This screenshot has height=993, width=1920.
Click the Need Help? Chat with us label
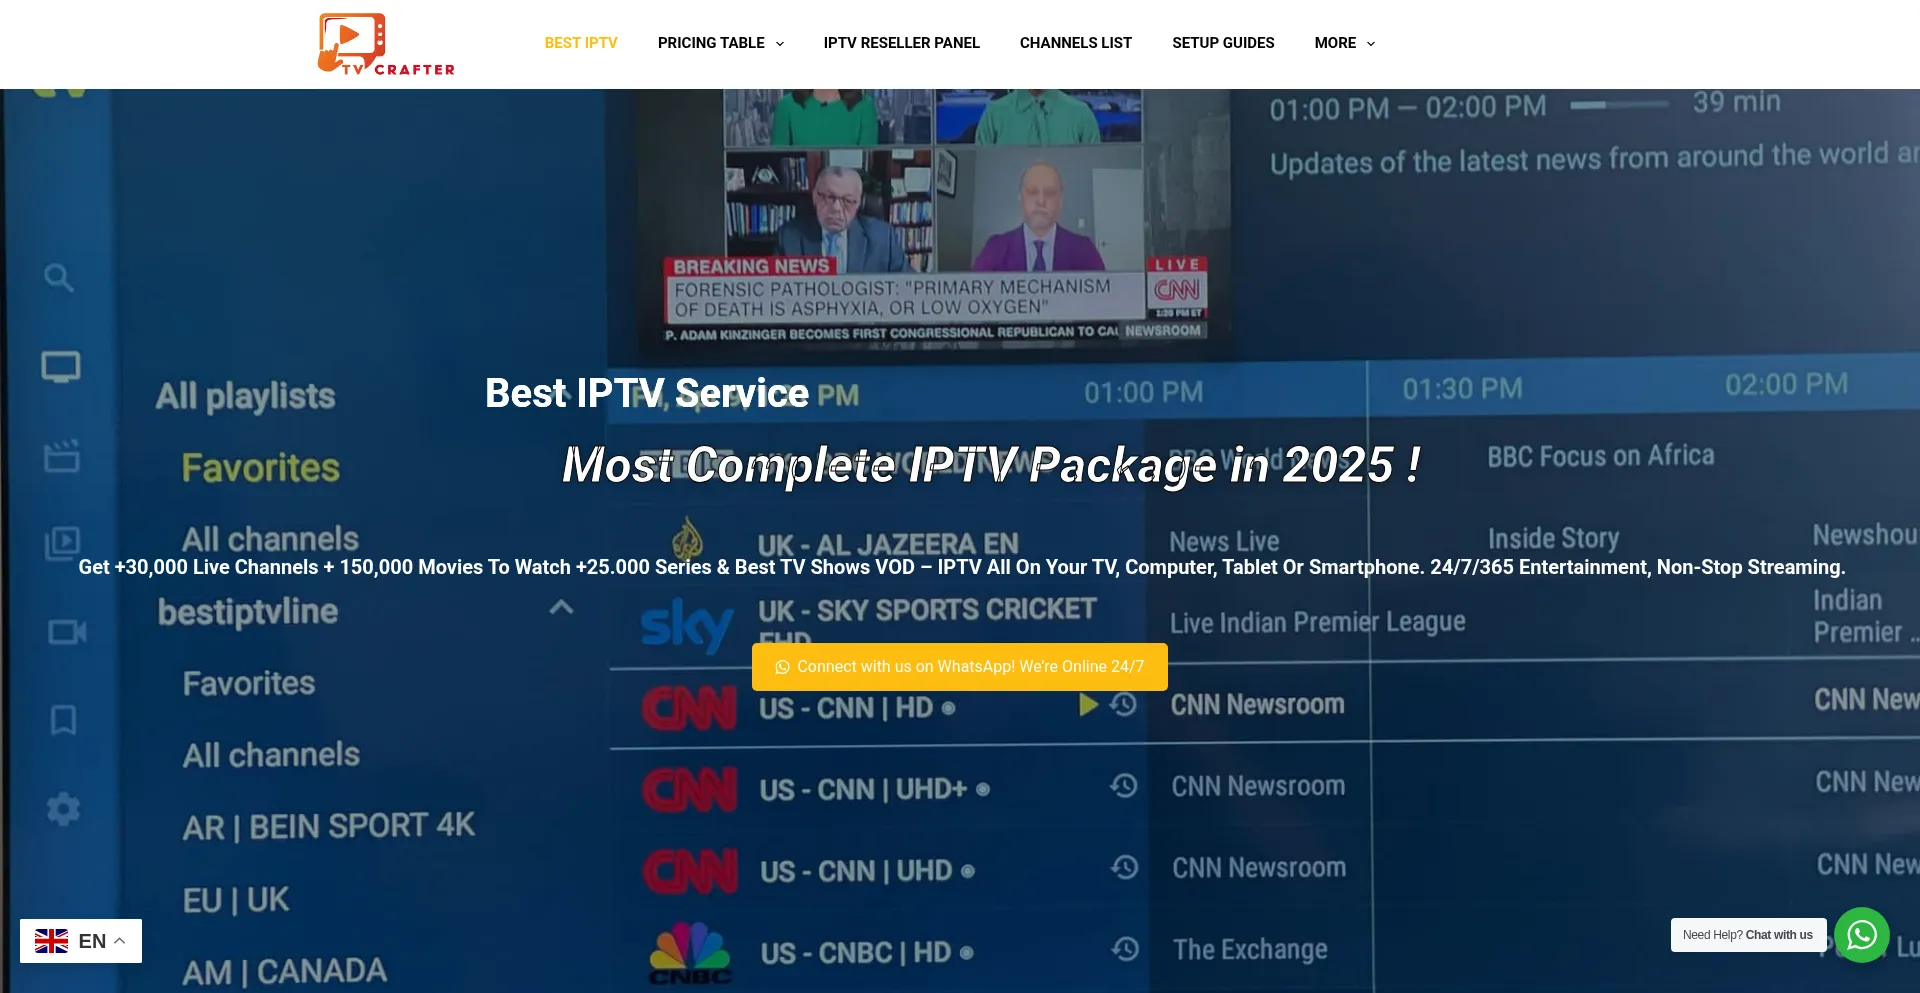coord(1748,935)
